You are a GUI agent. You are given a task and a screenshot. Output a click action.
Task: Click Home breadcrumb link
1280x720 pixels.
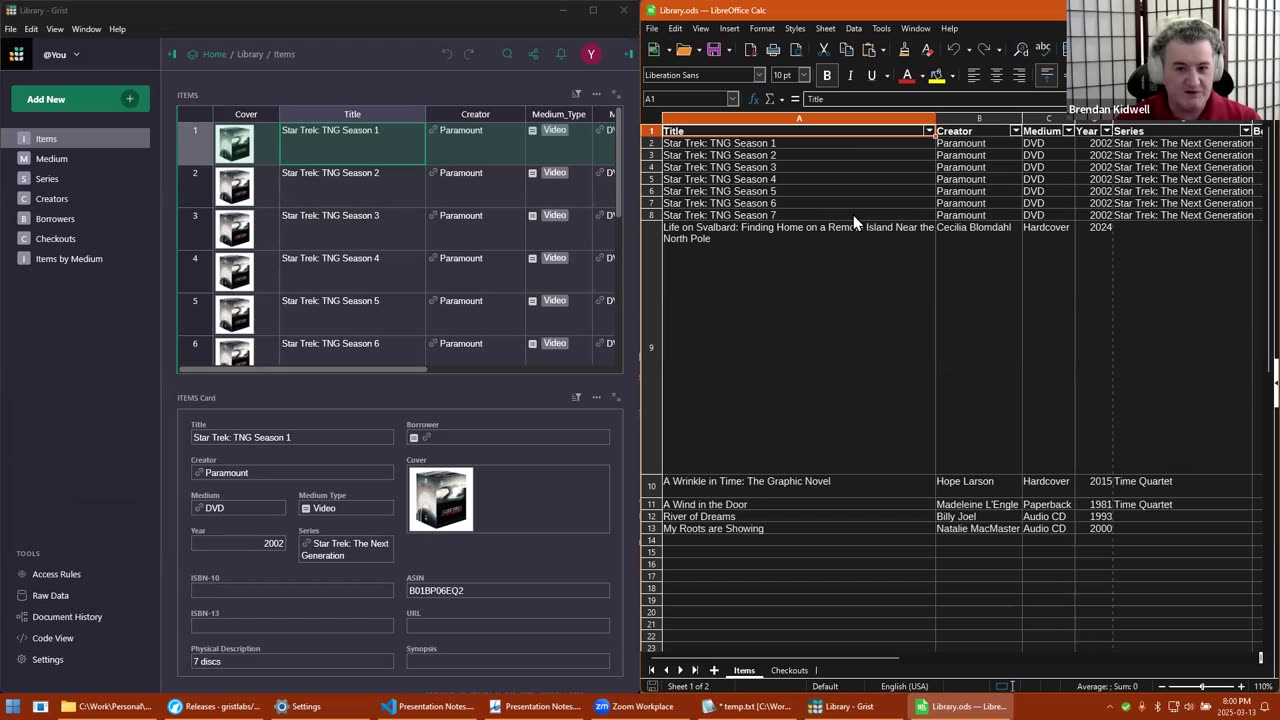coord(214,54)
